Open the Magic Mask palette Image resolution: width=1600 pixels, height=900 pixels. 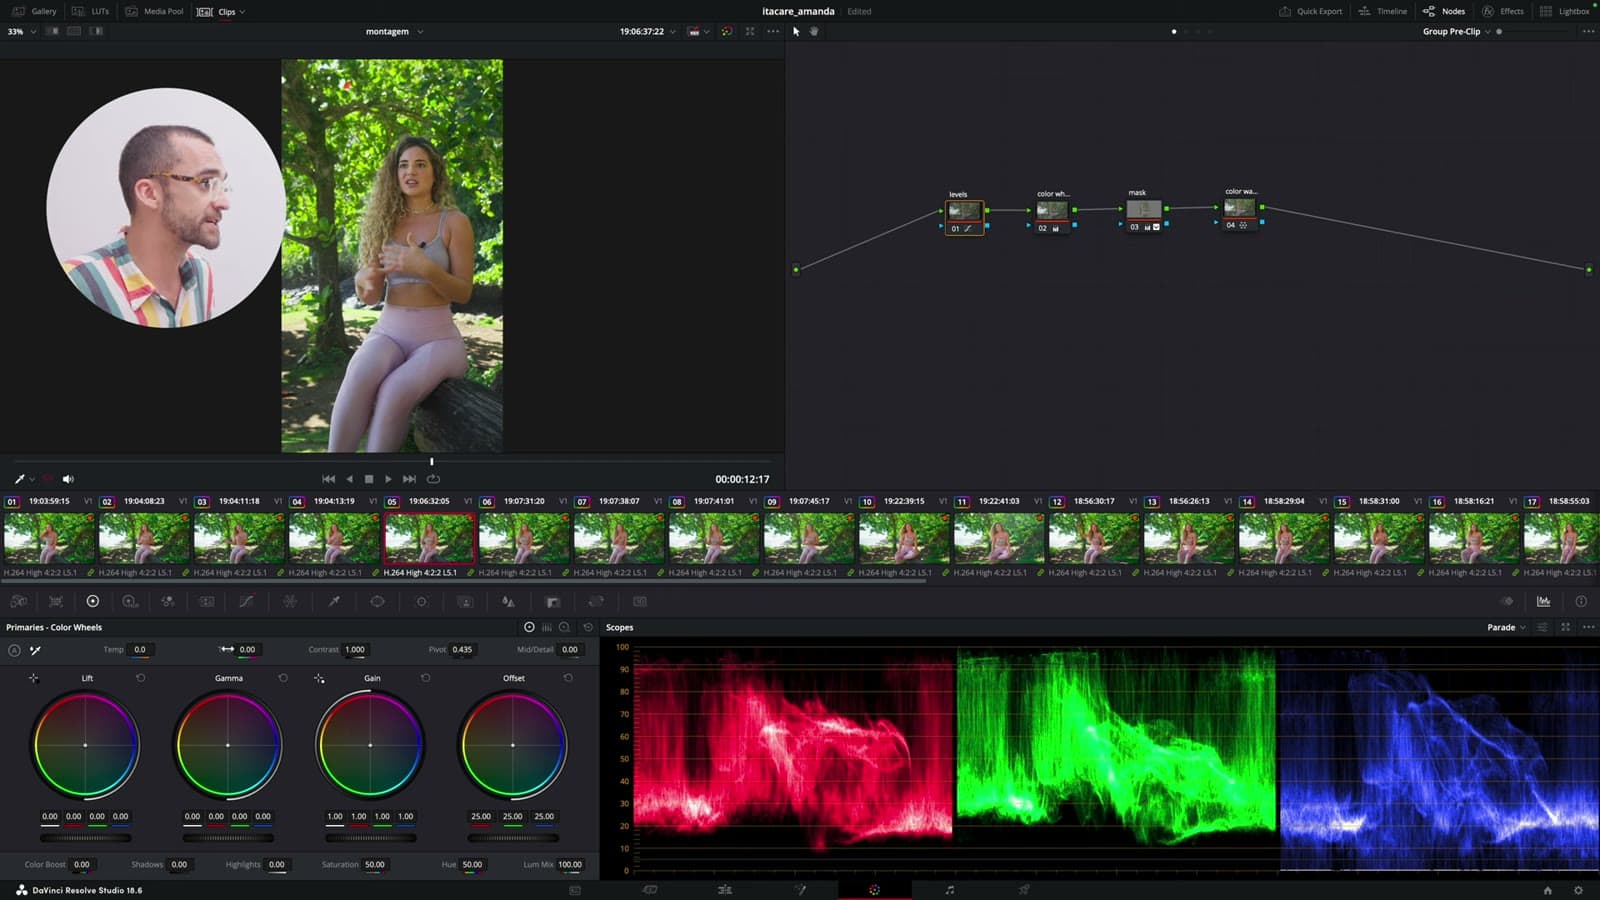(465, 601)
